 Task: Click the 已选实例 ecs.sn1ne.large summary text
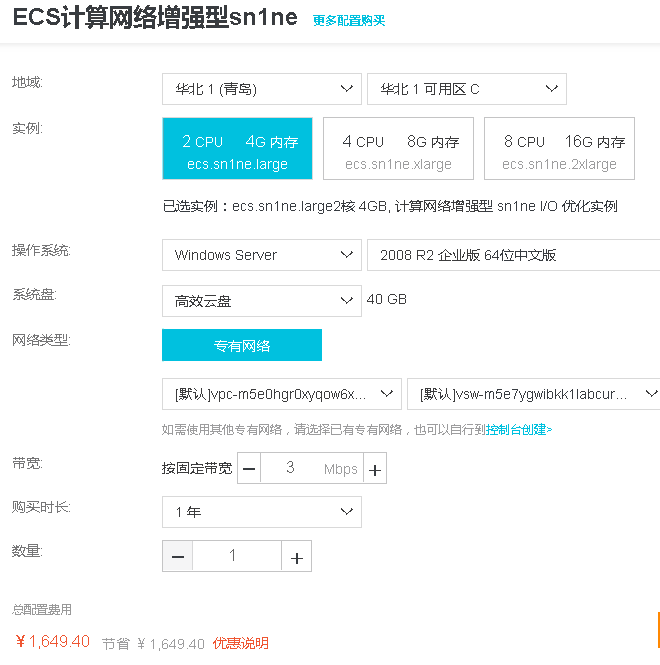(390, 207)
